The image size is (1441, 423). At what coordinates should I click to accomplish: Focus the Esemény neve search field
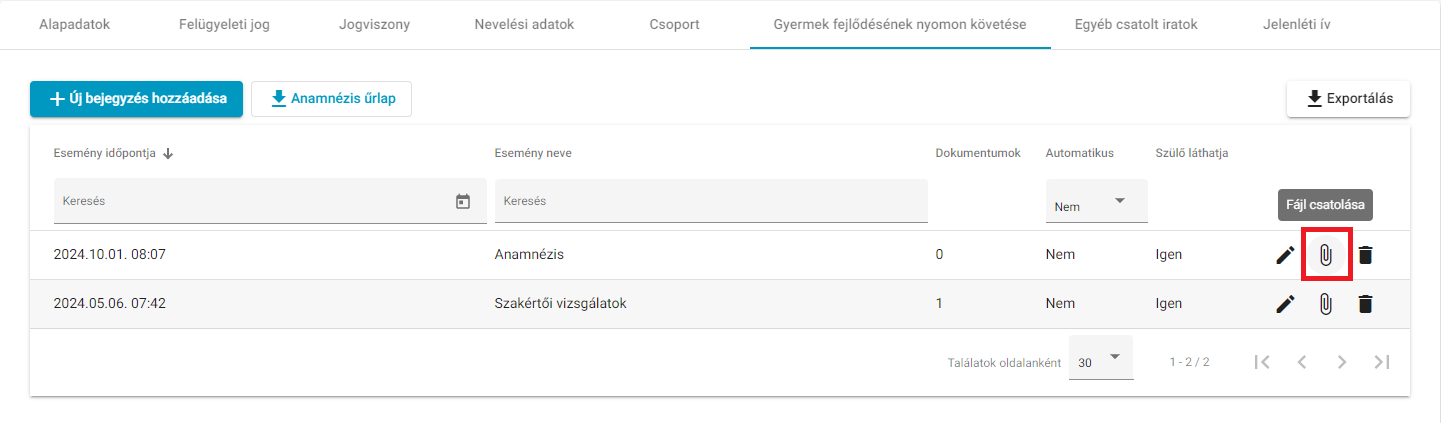(x=711, y=201)
